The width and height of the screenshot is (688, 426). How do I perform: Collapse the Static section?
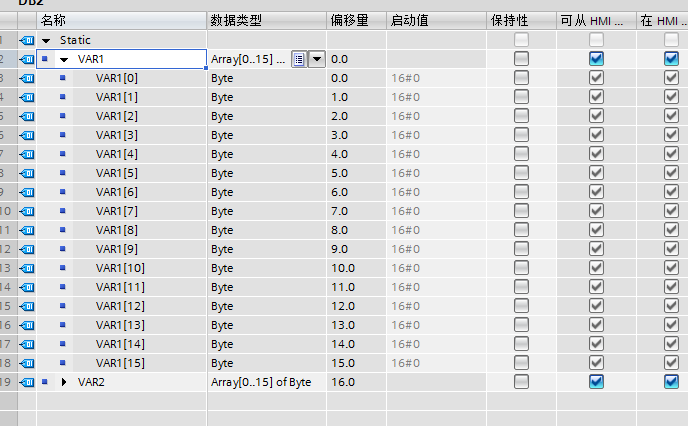click(x=46, y=41)
